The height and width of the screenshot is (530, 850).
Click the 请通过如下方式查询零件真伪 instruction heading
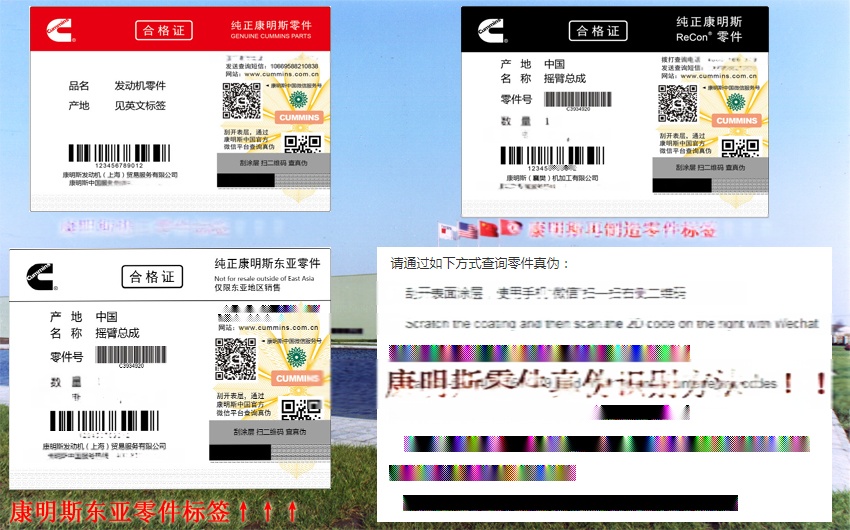tap(480, 264)
